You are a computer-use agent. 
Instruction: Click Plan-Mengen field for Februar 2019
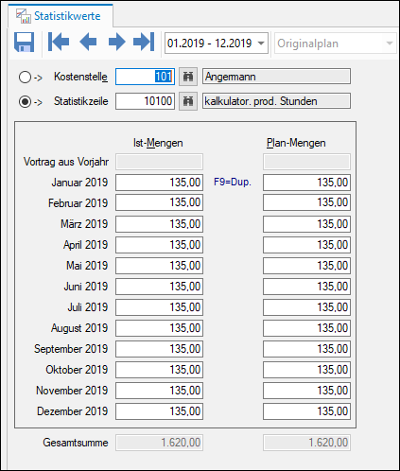pyautogui.click(x=307, y=202)
